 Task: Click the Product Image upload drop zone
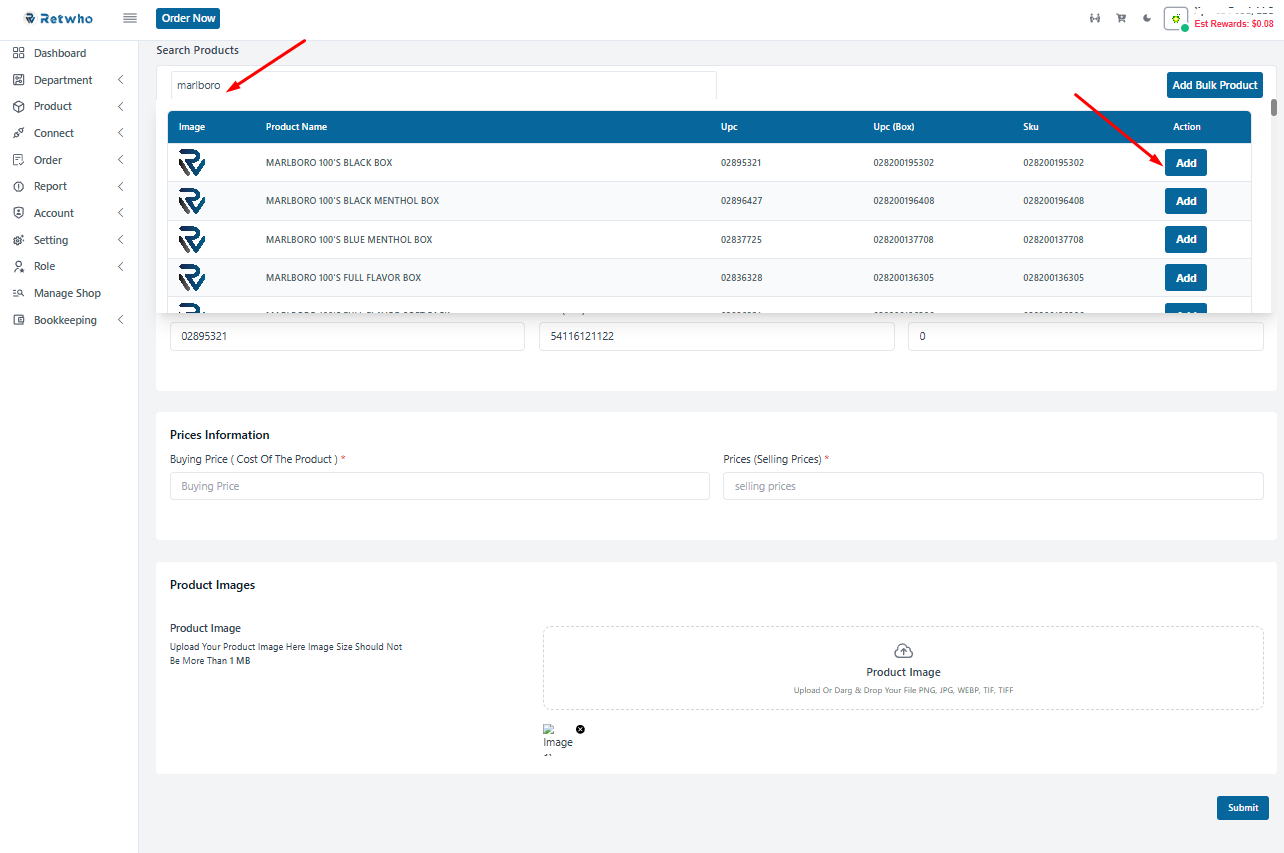pyautogui.click(x=903, y=668)
